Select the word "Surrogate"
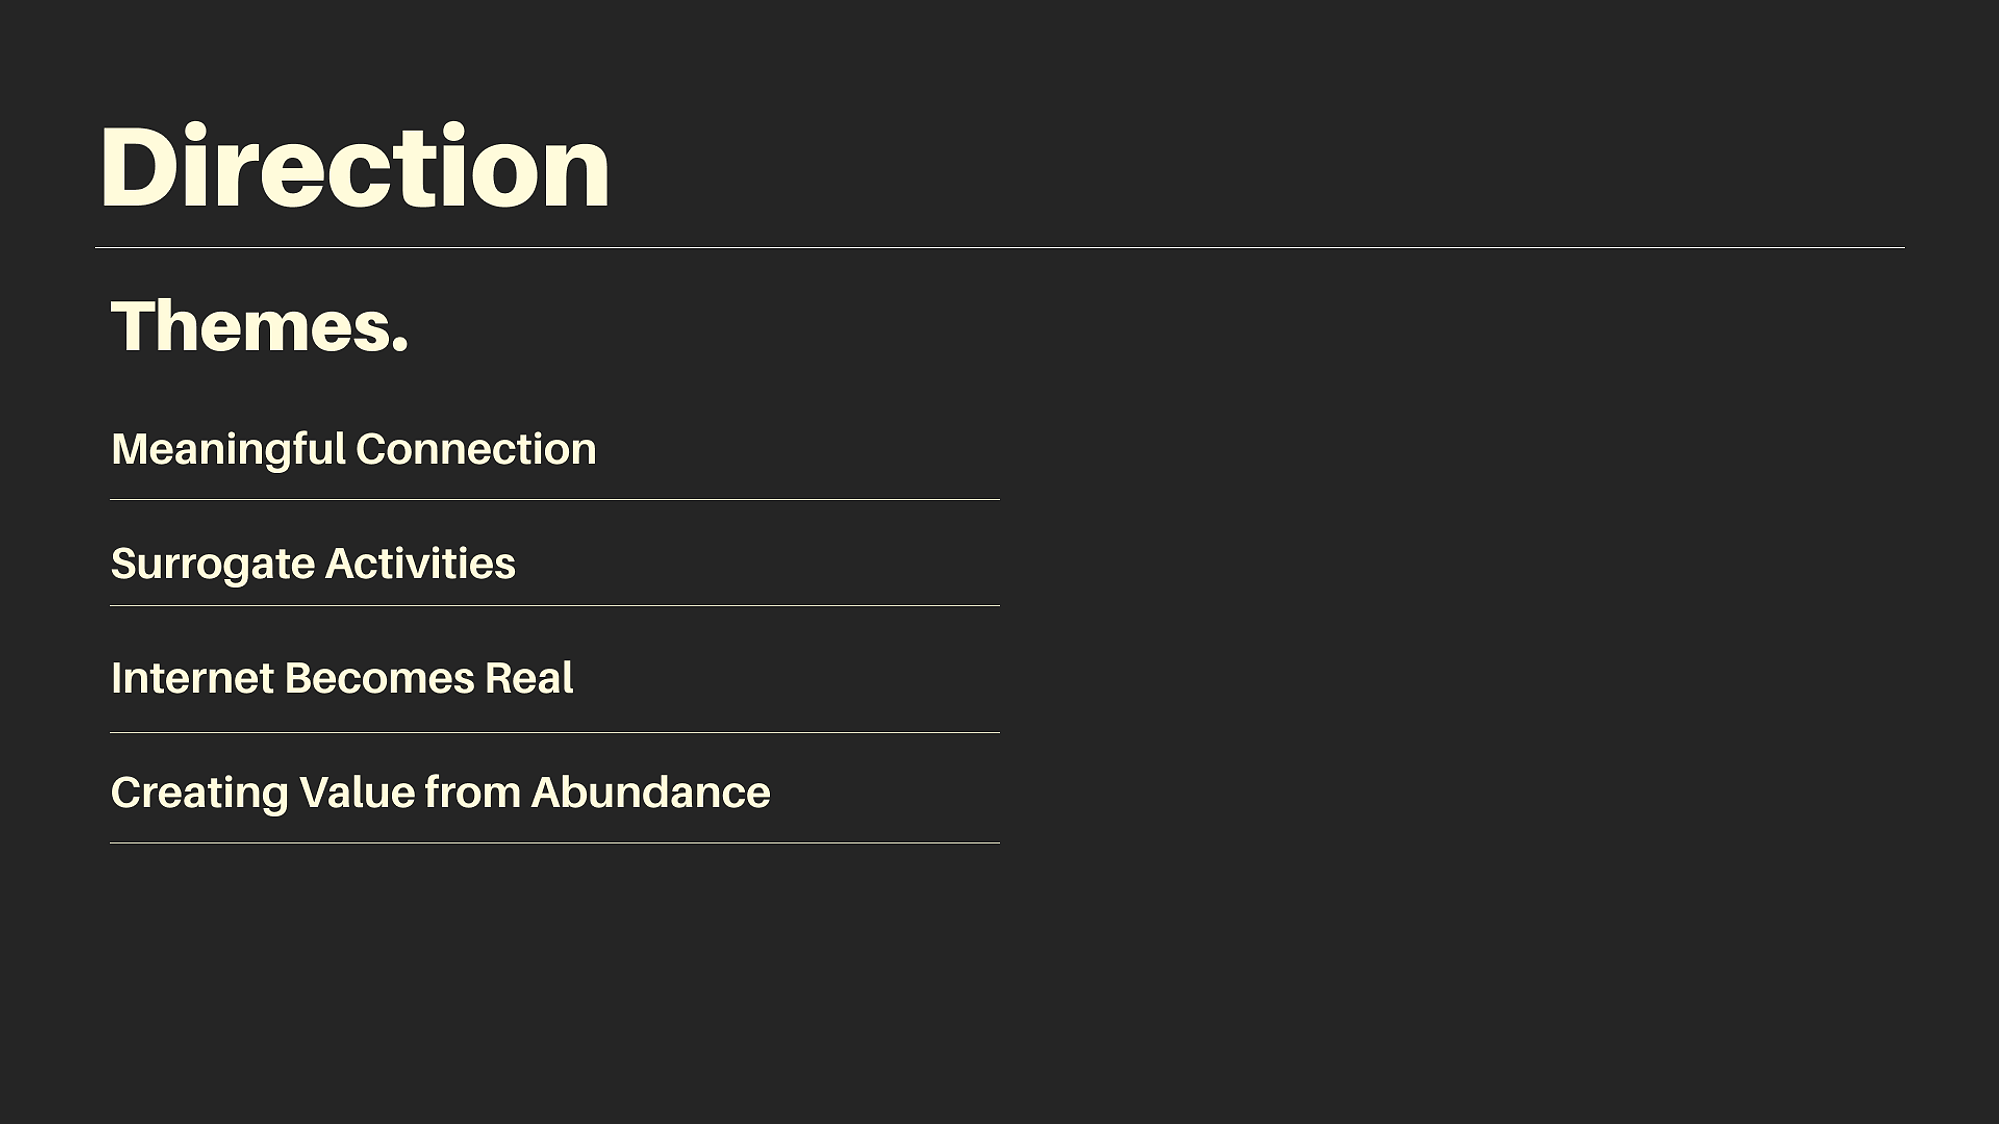 (x=213, y=565)
